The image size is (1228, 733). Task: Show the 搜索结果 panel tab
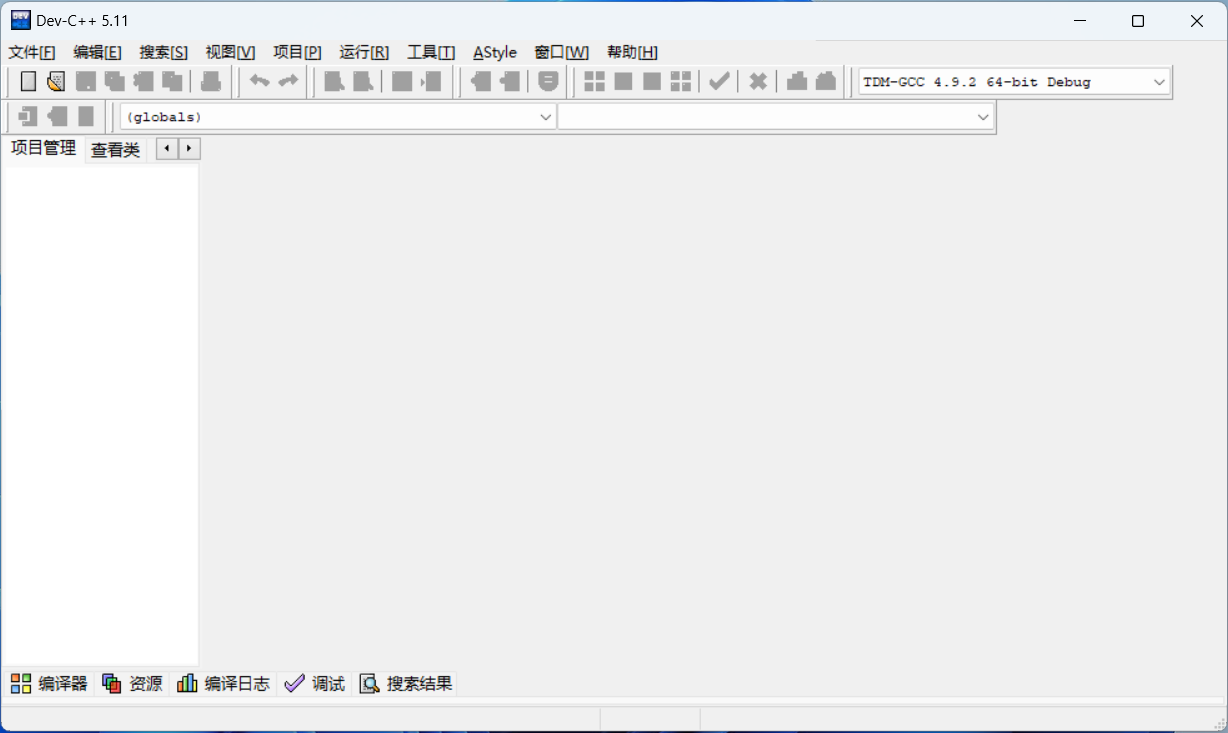[x=407, y=684]
